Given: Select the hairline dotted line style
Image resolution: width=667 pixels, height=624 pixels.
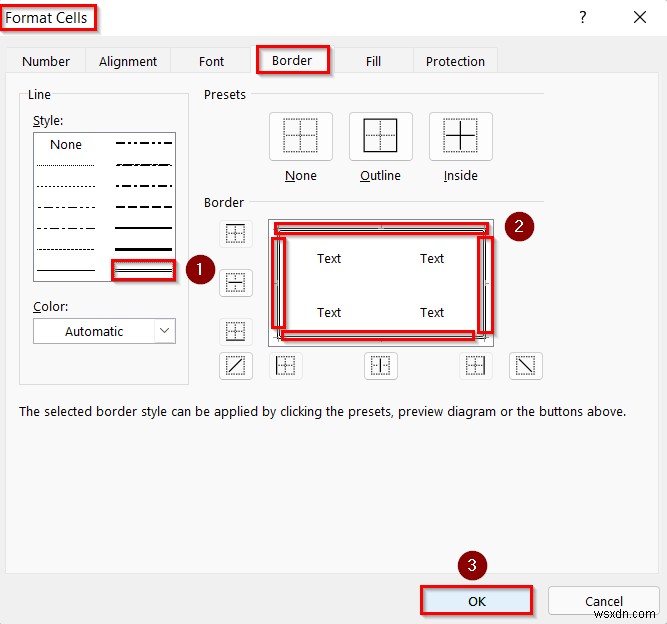Looking at the screenshot, I should pyautogui.click(x=66, y=165).
